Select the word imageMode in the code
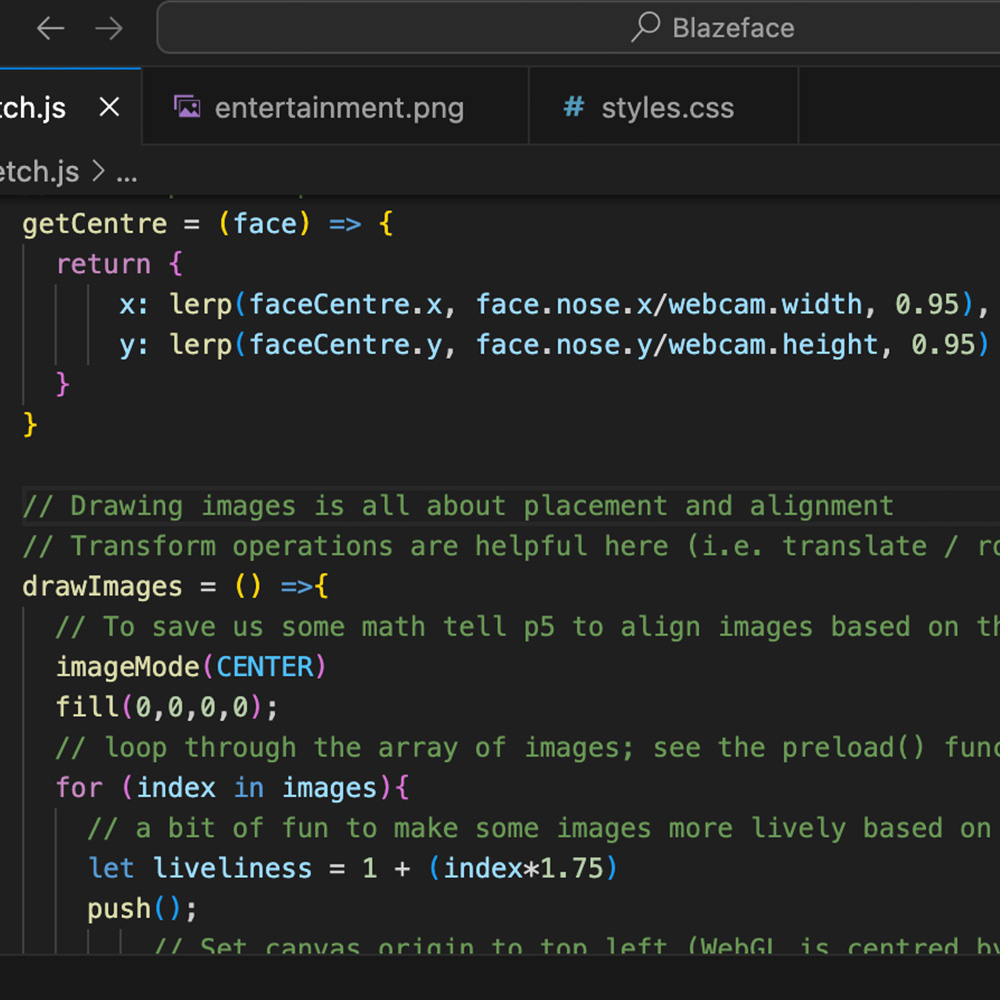Screen dimensions: 1000x1000 tap(120, 666)
